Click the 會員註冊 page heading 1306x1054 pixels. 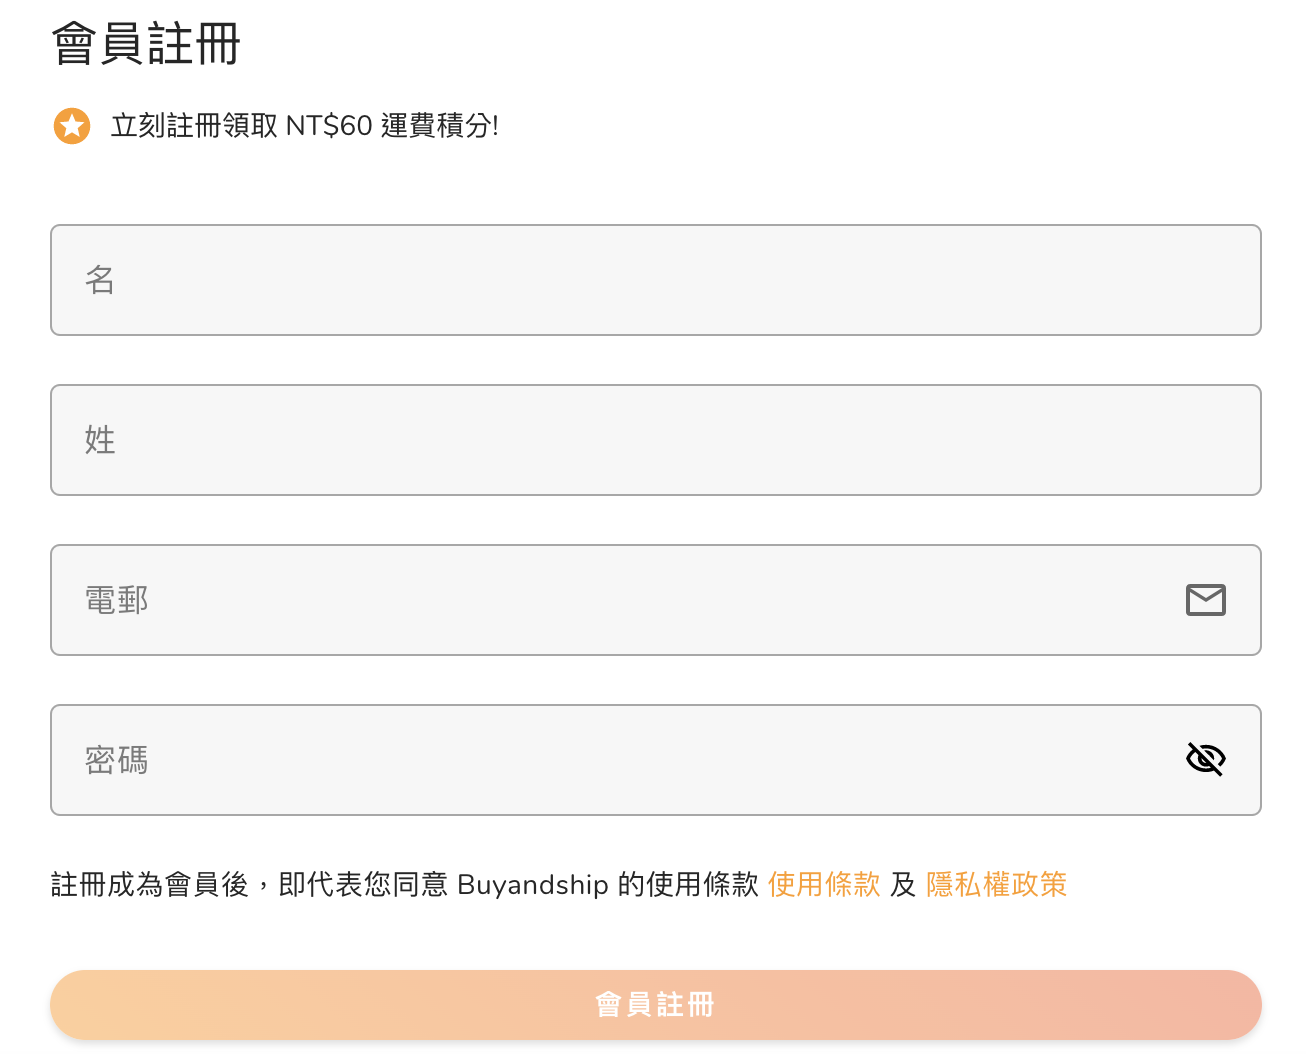[146, 45]
